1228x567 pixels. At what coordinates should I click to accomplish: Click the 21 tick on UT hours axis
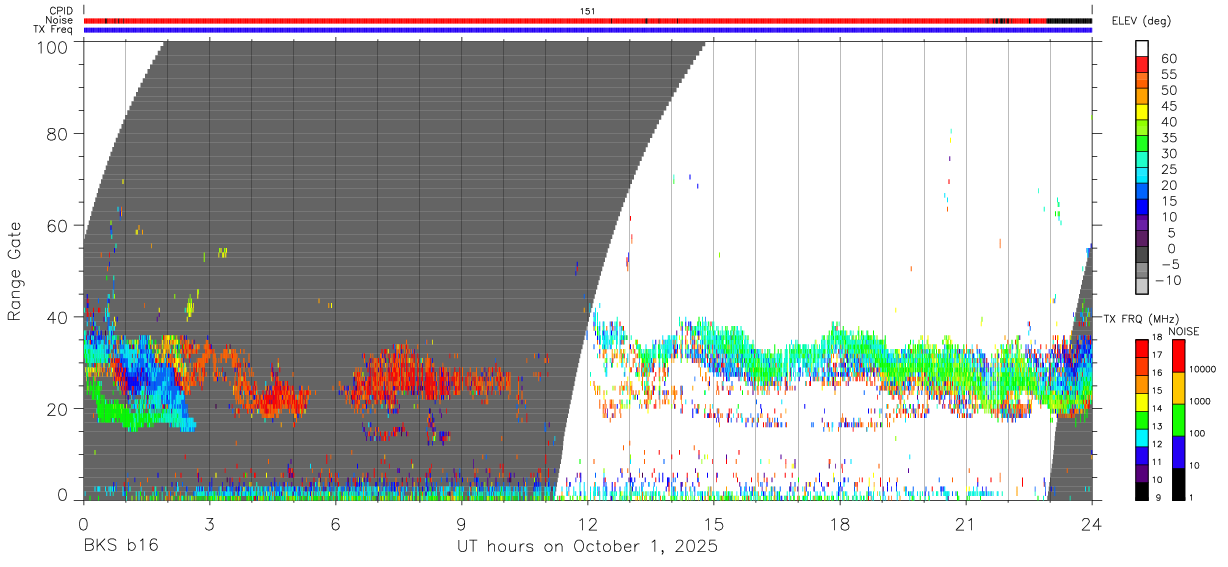pyautogui.click(x=966, y=523)
